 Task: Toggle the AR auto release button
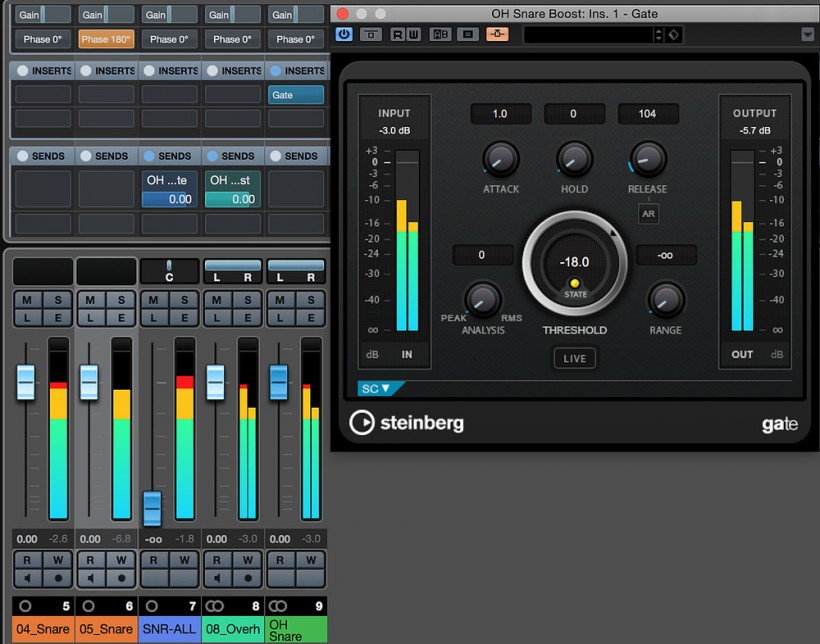(x=648, y=213)
